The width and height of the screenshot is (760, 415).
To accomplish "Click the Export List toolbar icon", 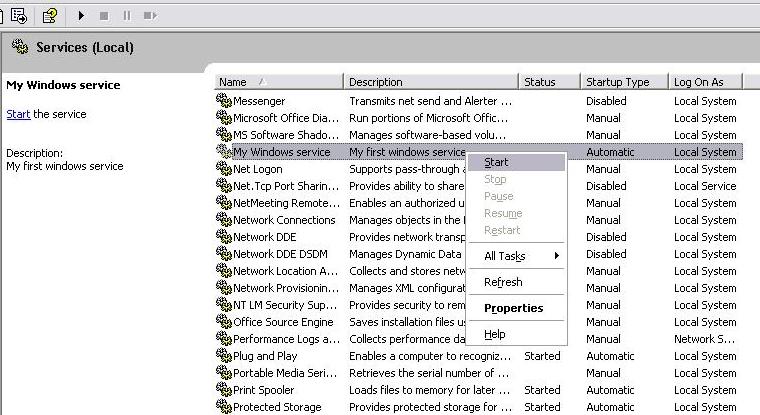I will pyautogui.click(x=19, y=16).
